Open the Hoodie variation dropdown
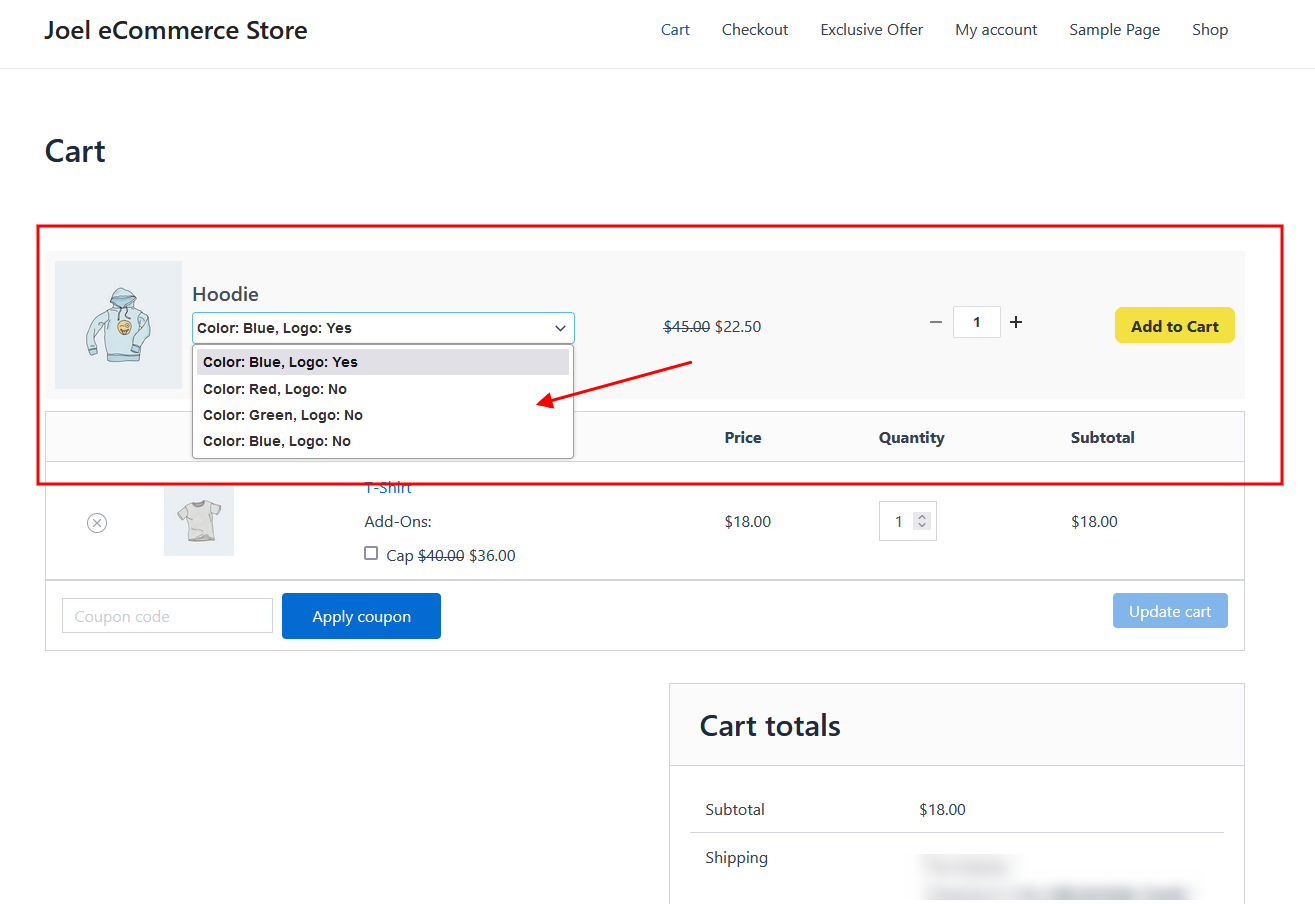The image size is (1315, 904). click(383, 328)
